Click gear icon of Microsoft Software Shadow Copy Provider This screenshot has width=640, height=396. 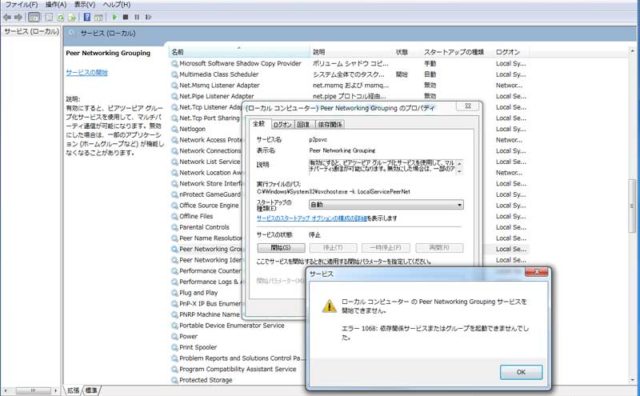point(175,64)
